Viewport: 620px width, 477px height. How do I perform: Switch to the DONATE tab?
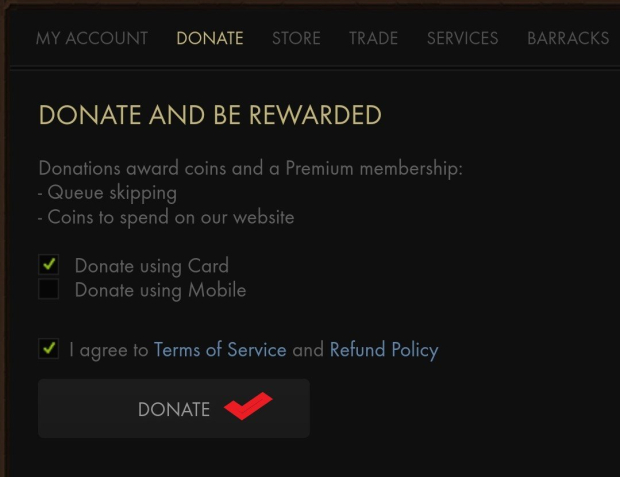(x=210, y=39)
